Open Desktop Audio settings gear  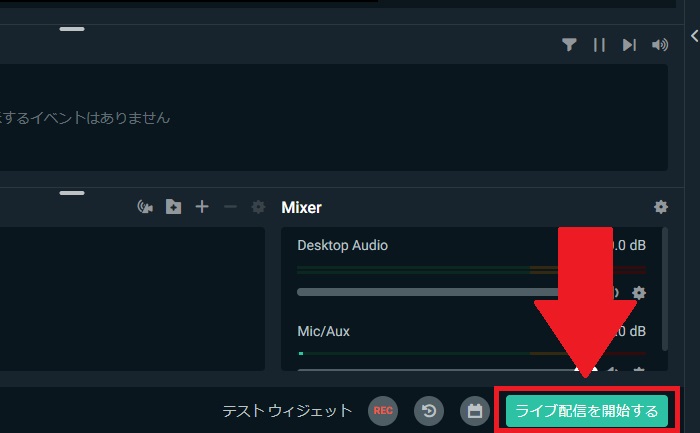(639, 293)
